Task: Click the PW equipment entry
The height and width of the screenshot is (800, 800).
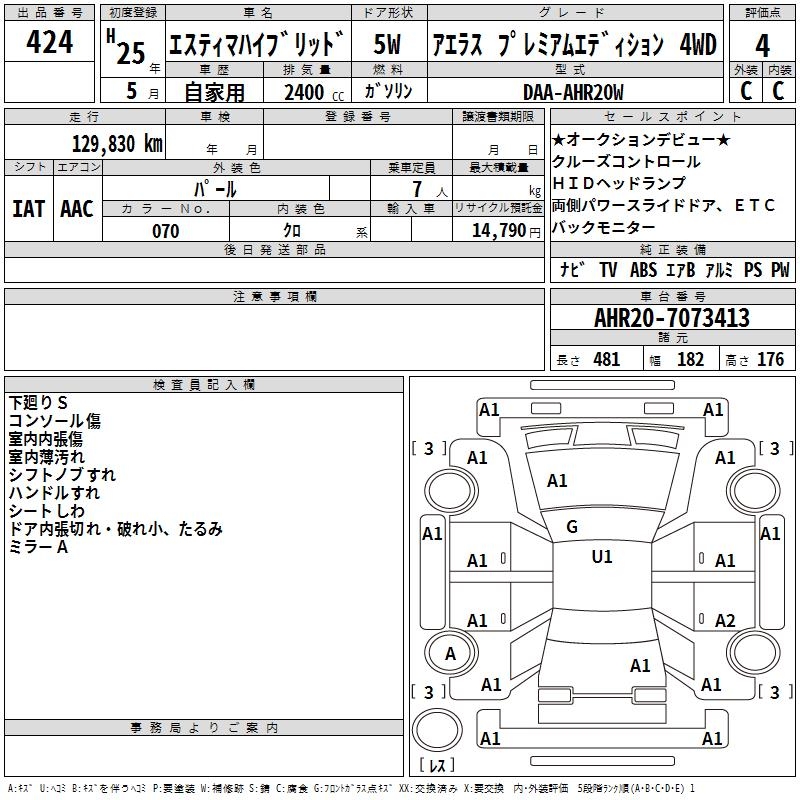Action: (x=780, y=270)
